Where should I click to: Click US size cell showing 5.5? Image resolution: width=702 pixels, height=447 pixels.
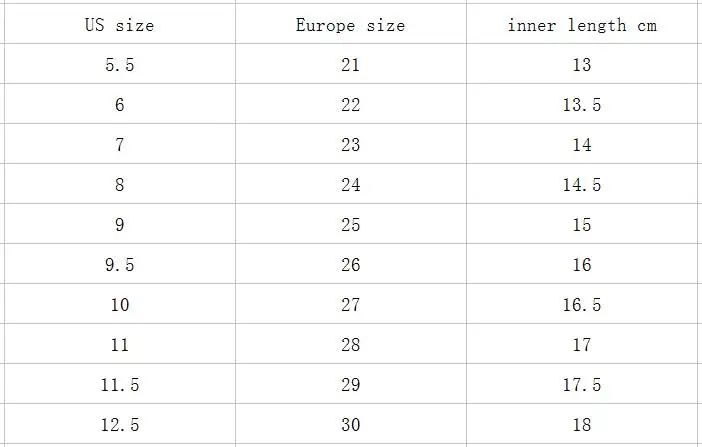click(x=119, y=65)
